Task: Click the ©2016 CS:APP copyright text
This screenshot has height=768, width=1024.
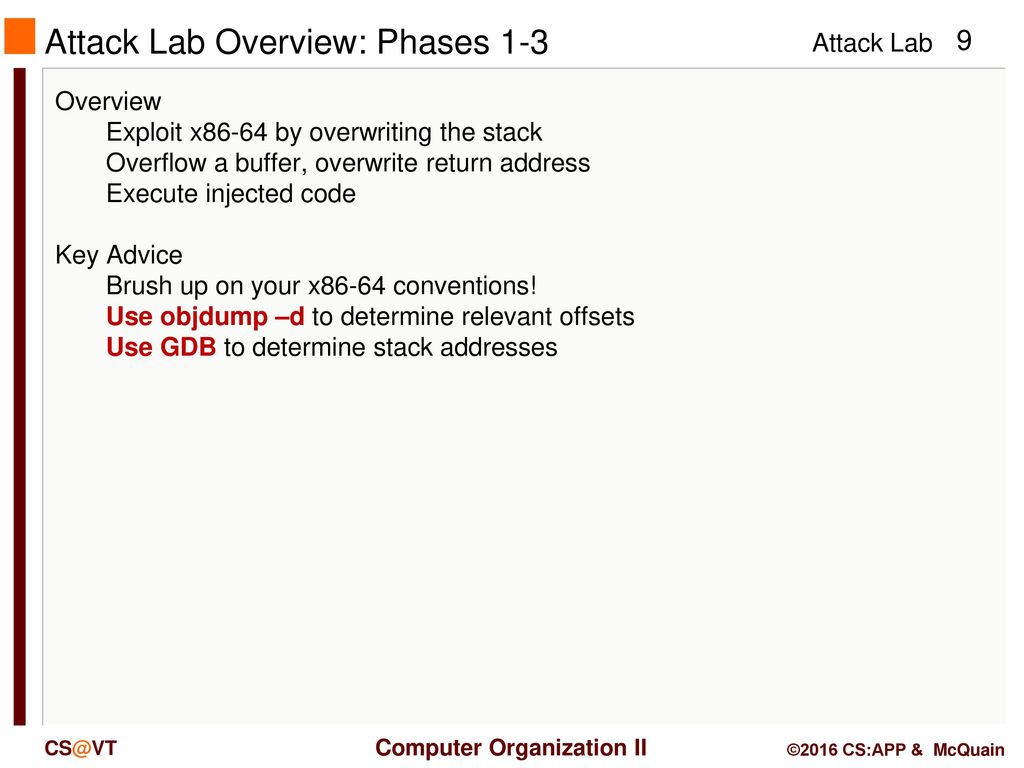Action: [854, 750]
